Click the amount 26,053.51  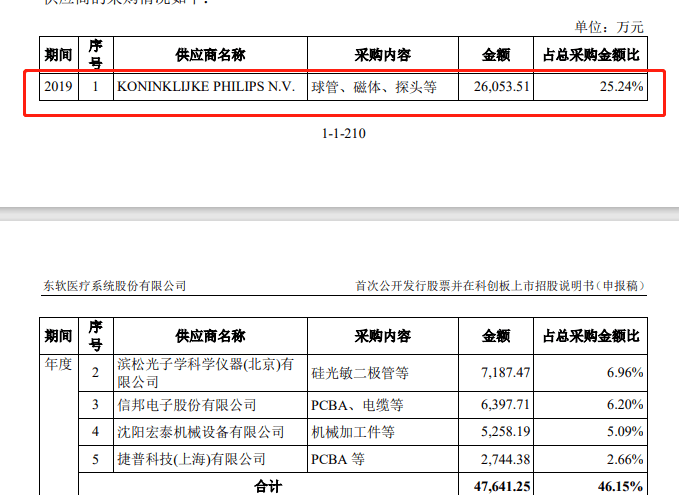click(x=501, y=87)
